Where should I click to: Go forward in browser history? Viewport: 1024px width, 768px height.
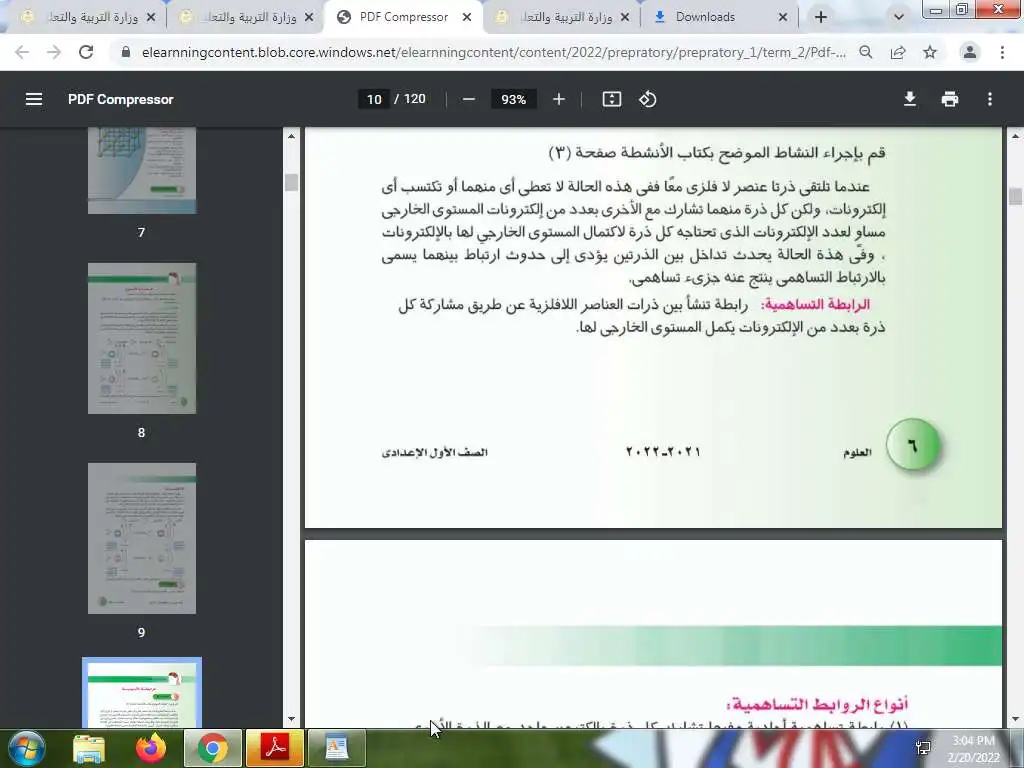click(54, 52)
